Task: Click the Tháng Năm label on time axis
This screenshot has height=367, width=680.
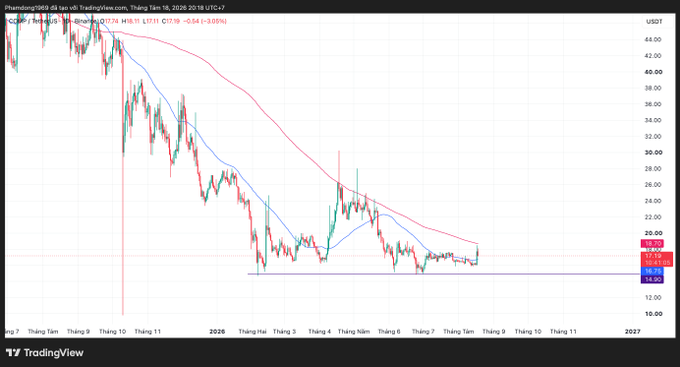Action: (354, 331)
